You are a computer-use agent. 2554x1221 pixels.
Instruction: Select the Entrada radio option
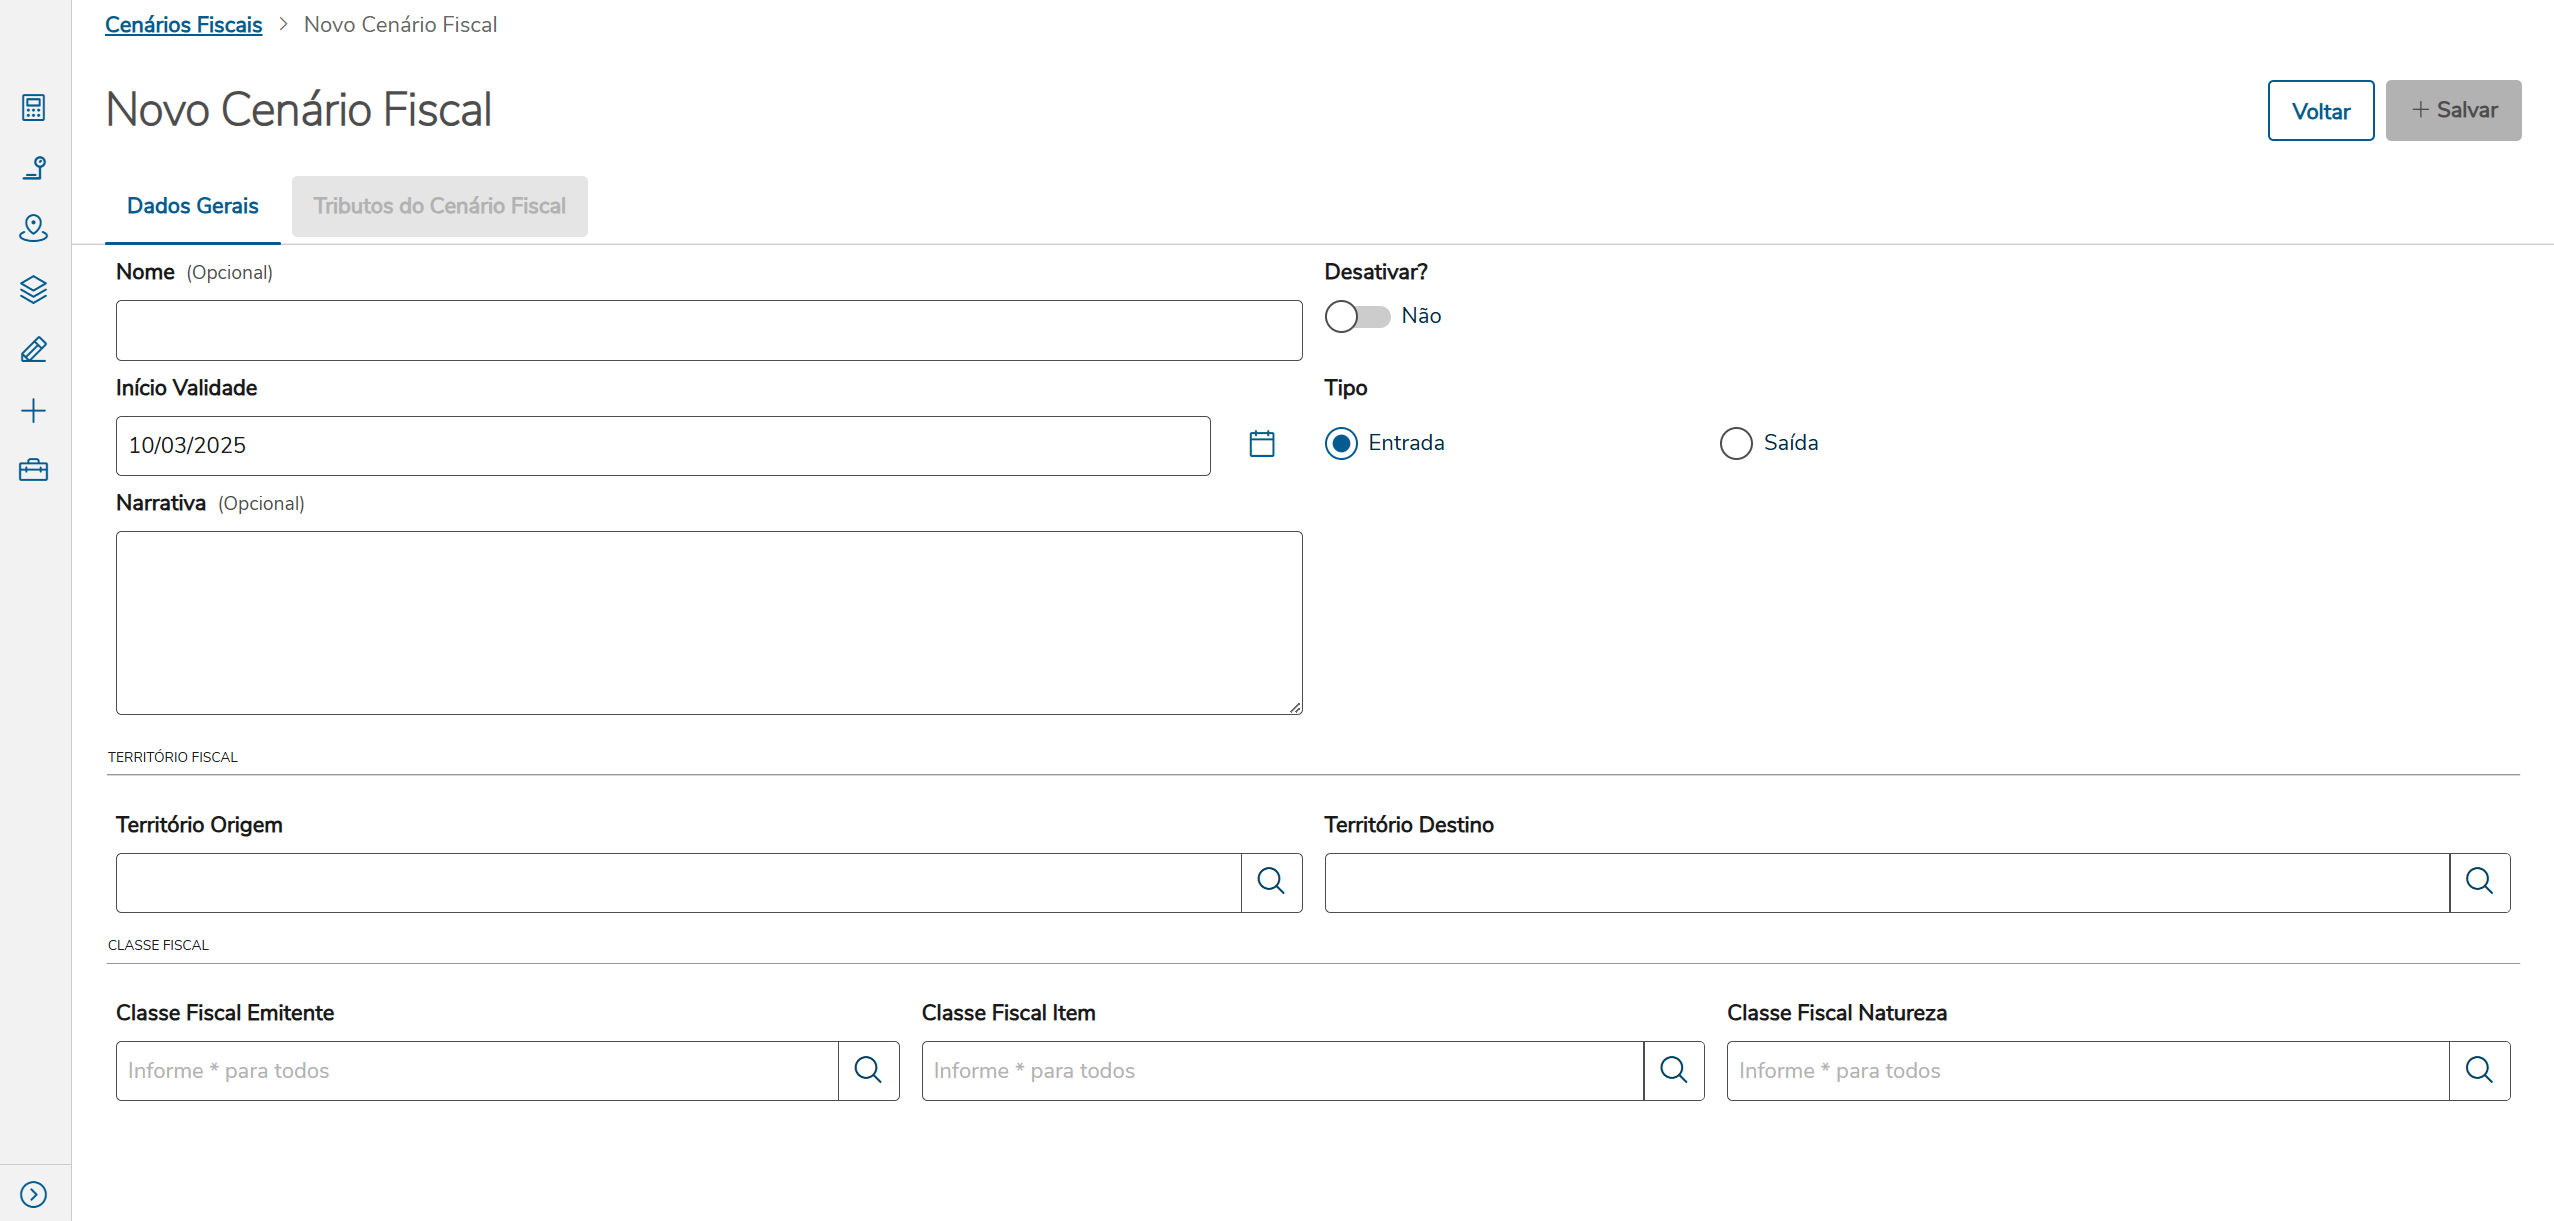(x=1341, y=443)
